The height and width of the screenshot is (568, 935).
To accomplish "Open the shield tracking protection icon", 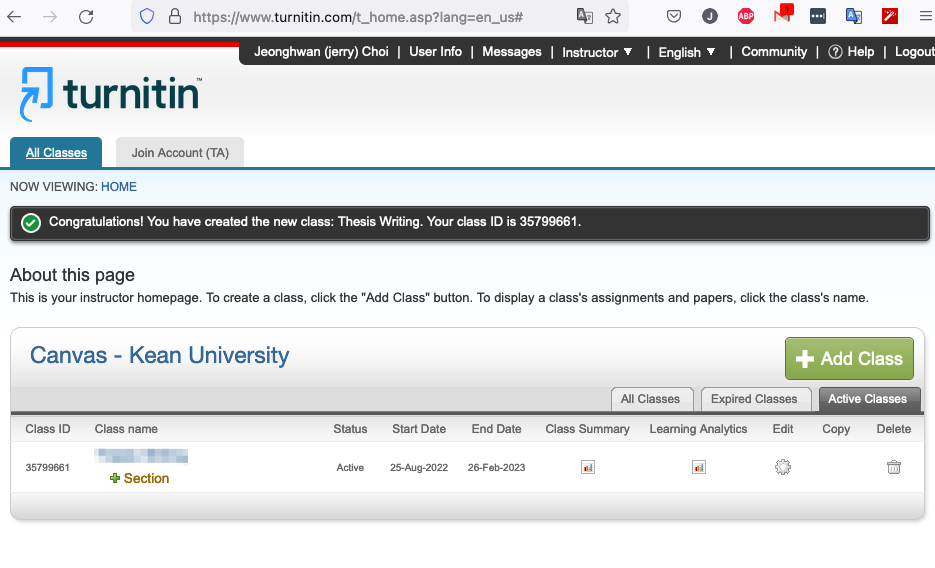I will click(147, 17).
